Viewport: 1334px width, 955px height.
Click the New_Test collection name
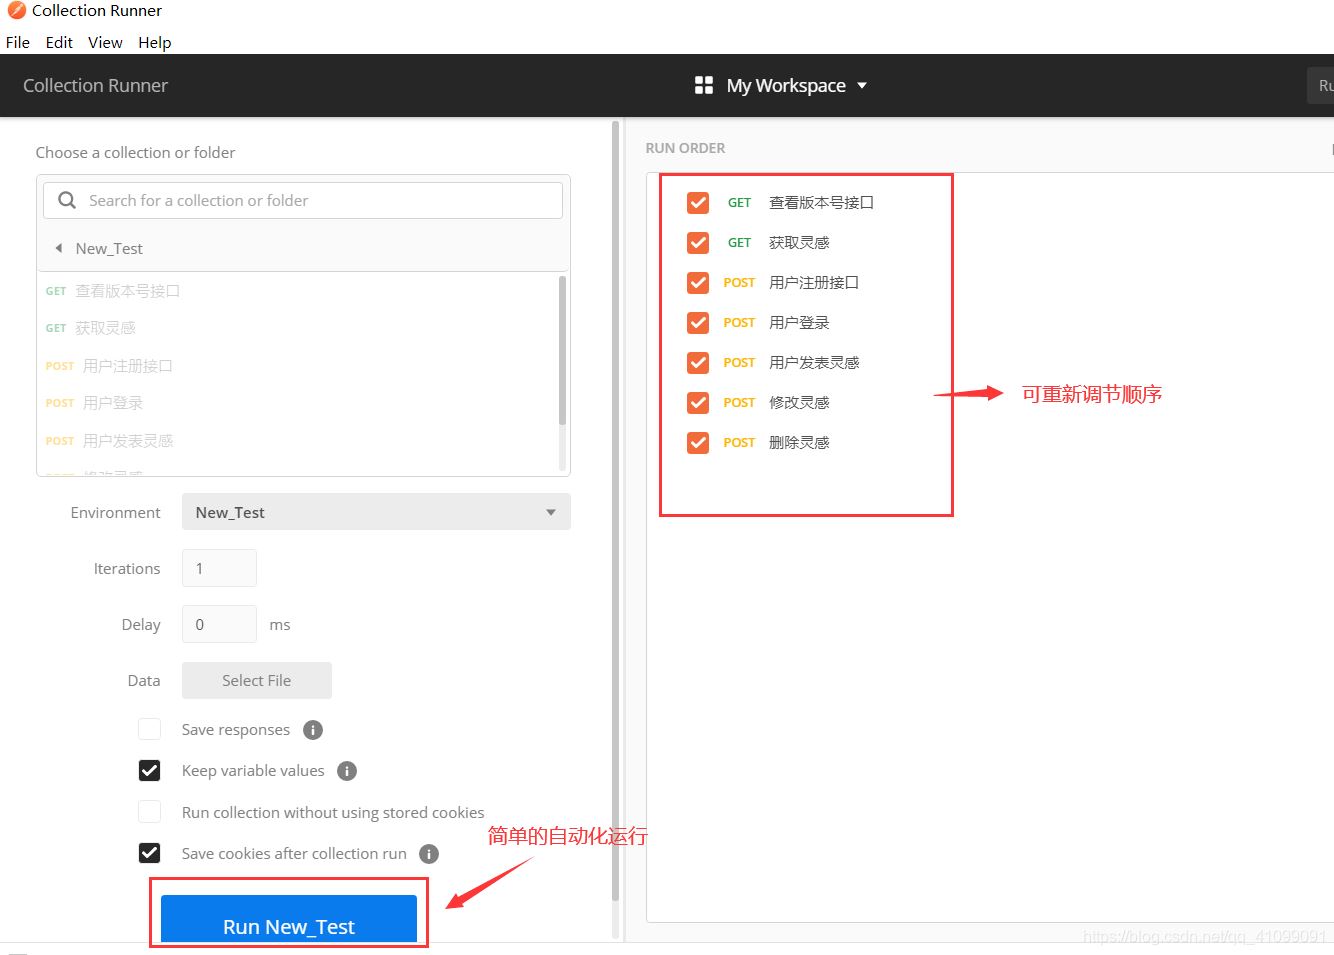point(109,249)
